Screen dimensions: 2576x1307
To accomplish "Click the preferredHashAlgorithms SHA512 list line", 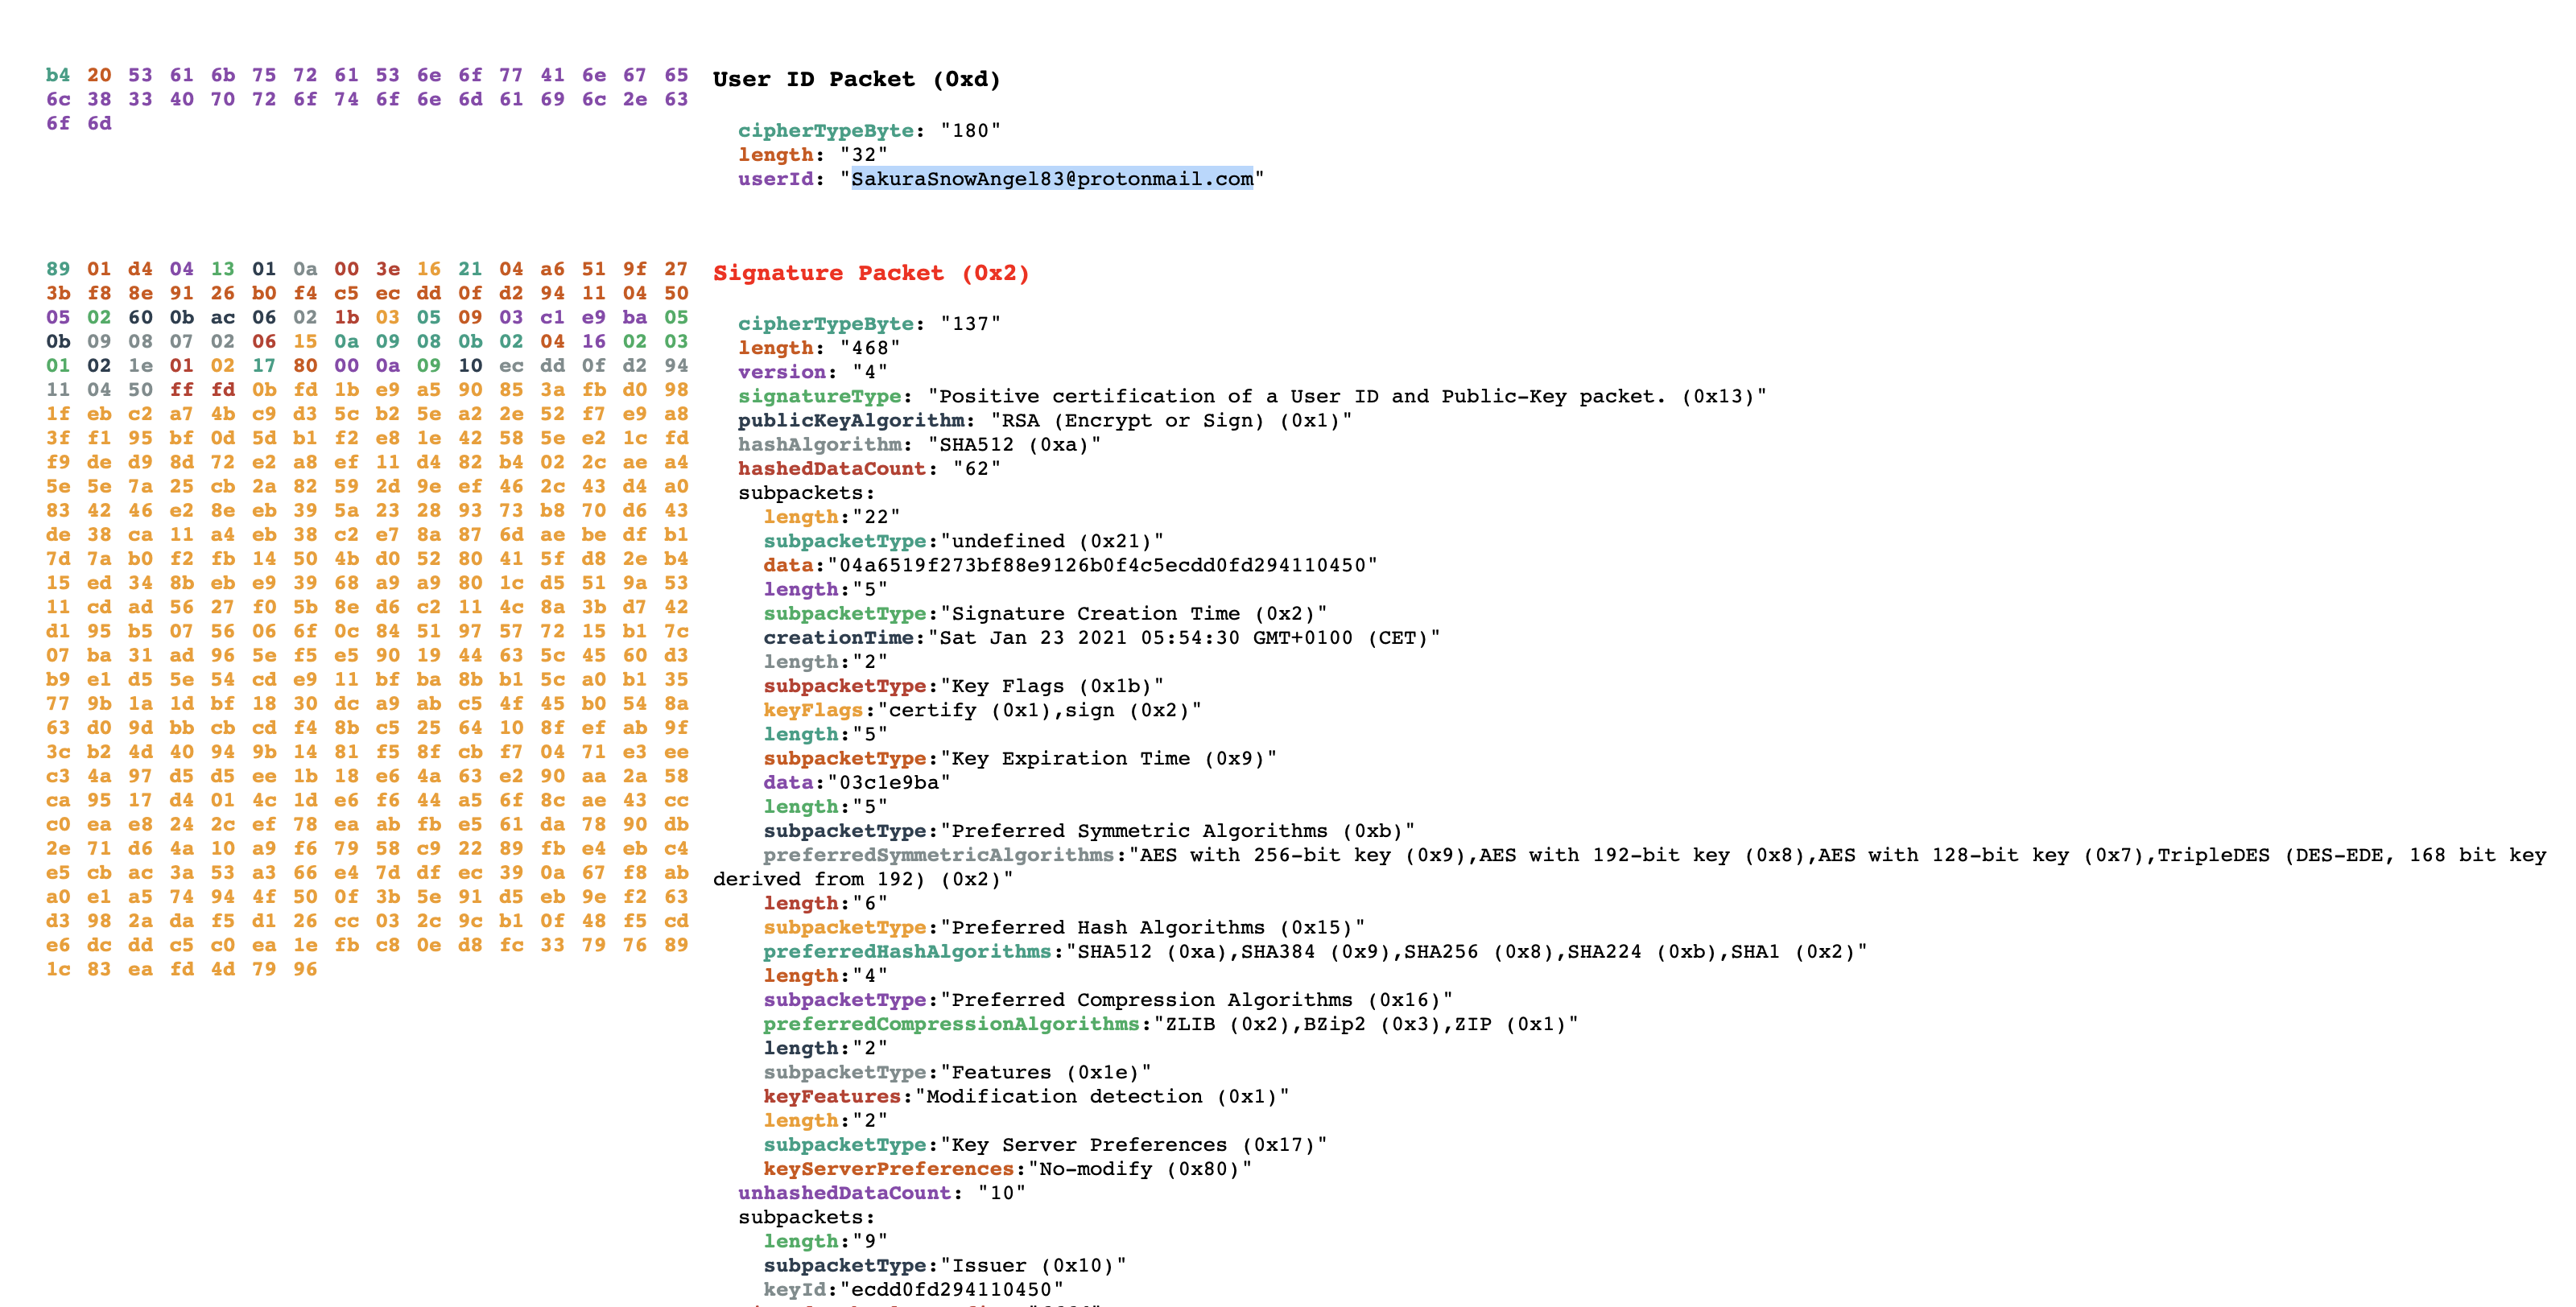I will (x=1315, y=951).
